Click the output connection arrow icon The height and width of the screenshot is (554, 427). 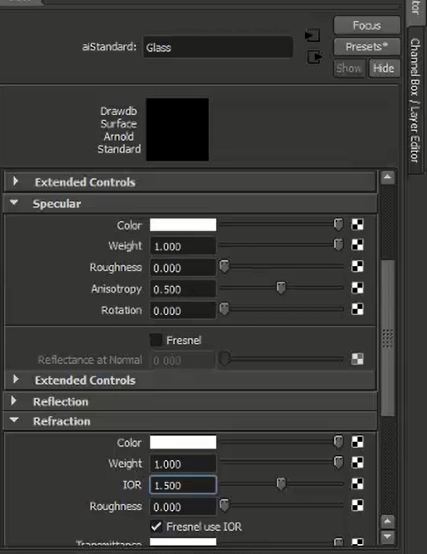point(314,57)
